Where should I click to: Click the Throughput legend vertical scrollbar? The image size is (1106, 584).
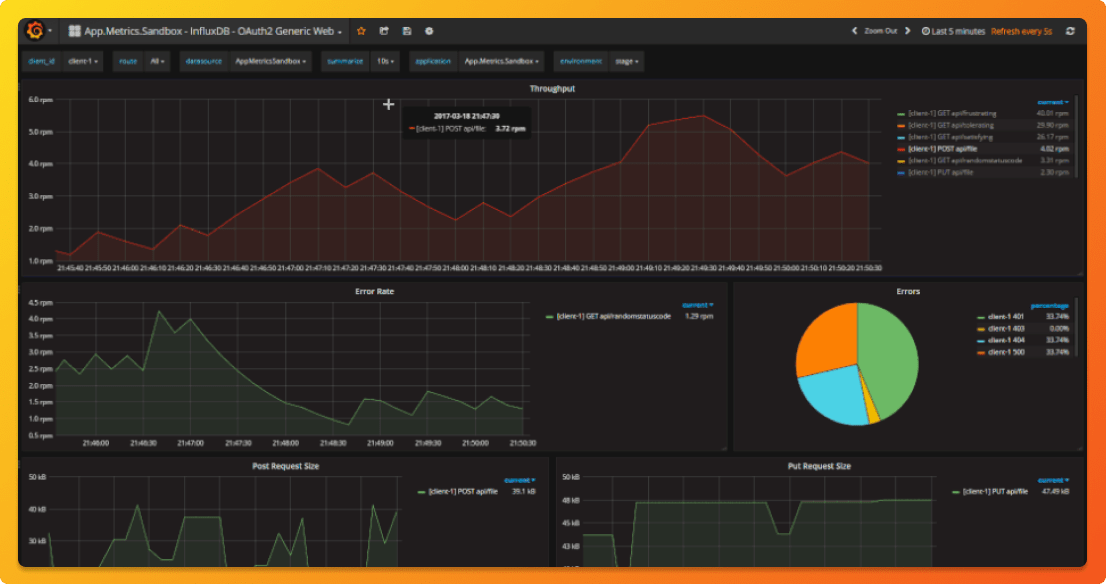[1076, 138]
